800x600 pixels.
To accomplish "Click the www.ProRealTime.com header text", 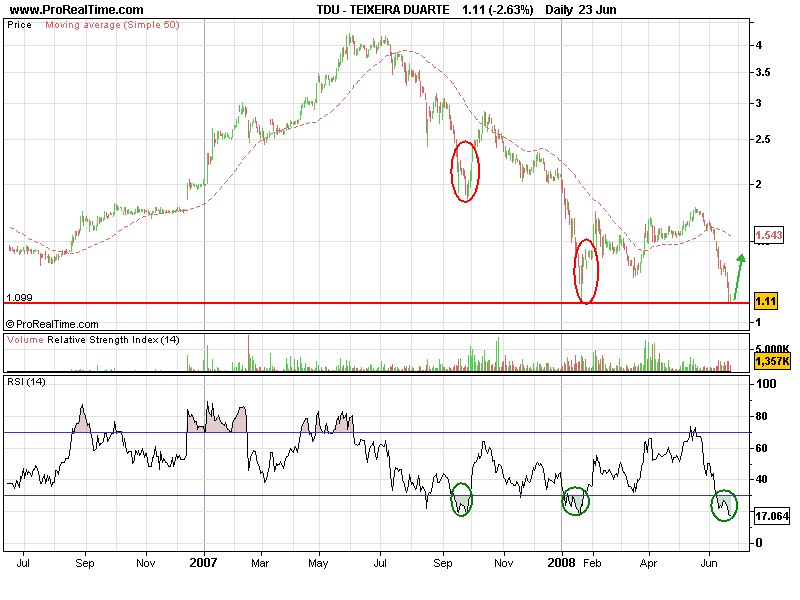I will pyautogui.click(x=77, y=10).
